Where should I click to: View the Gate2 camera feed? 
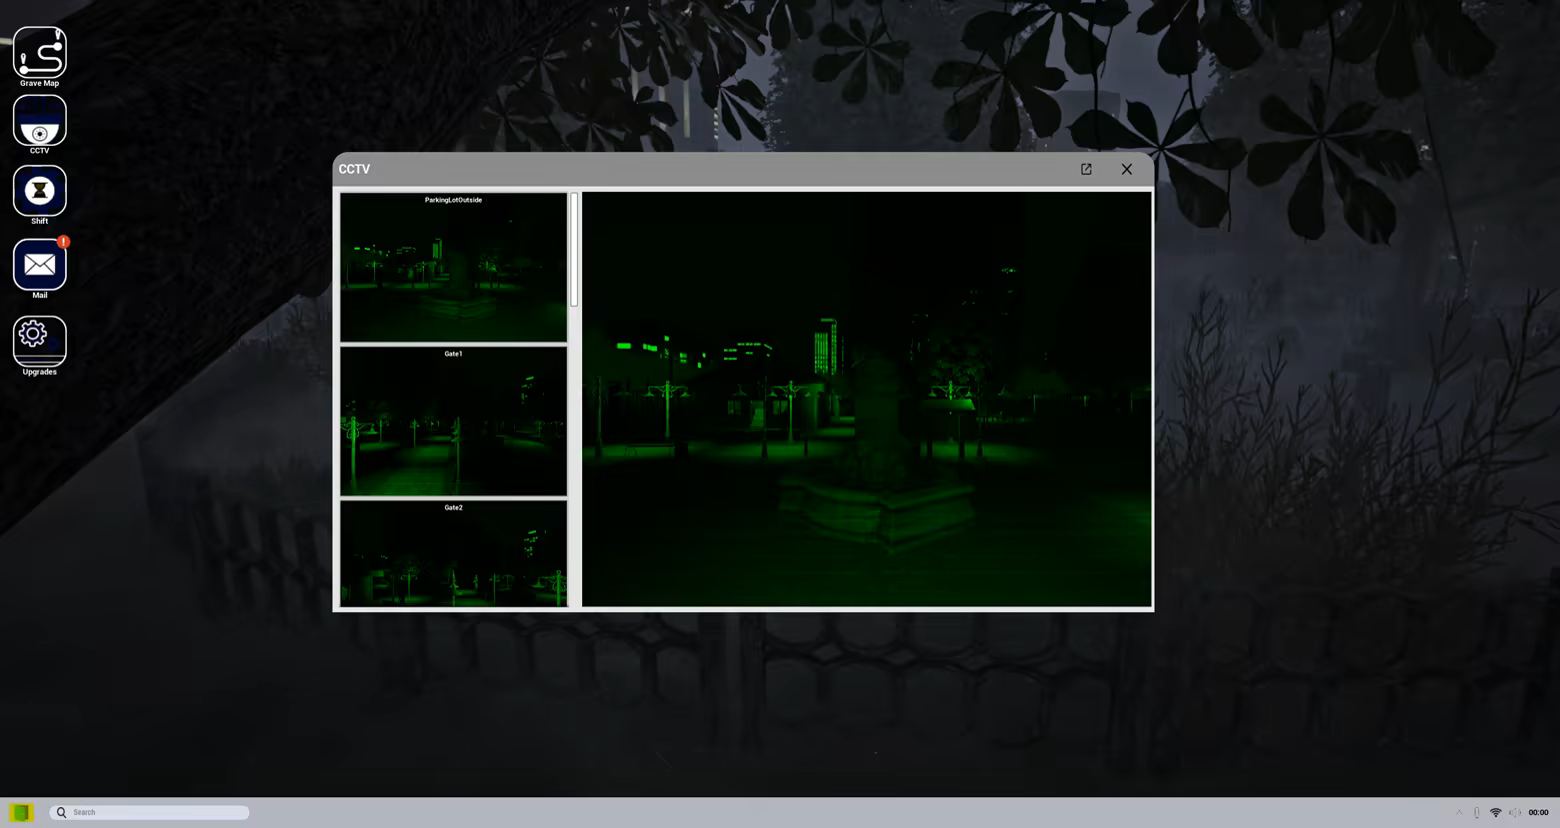coord(453,554)
